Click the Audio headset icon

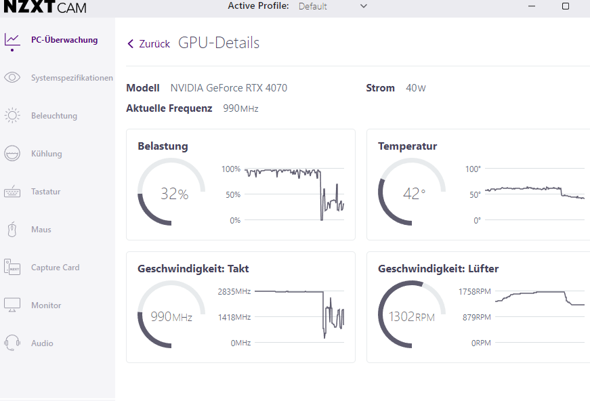click(x=12, y=343)
